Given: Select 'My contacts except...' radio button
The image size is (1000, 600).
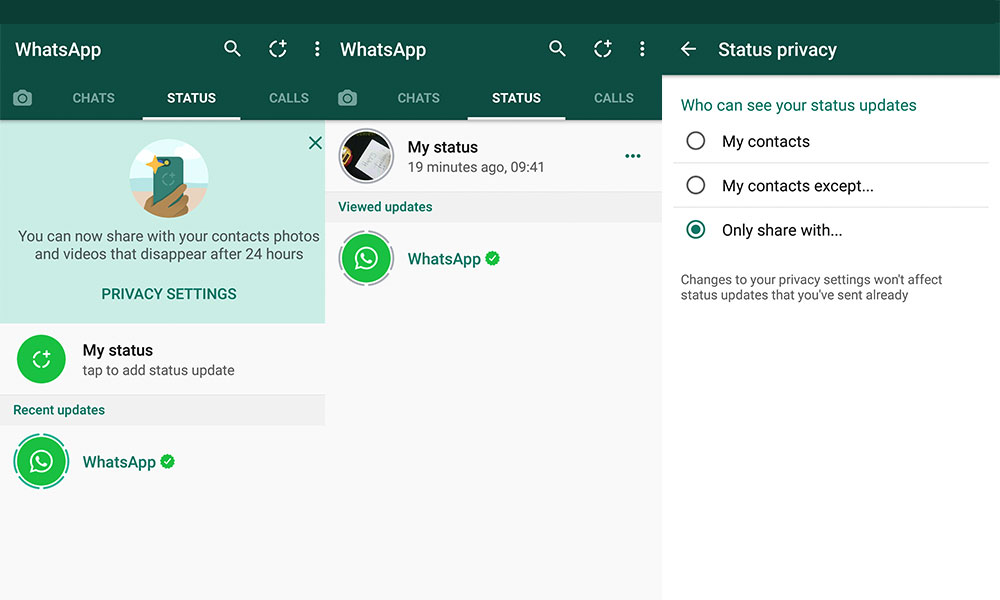Looking at the screenshot, I should click(x=696, y=185).
